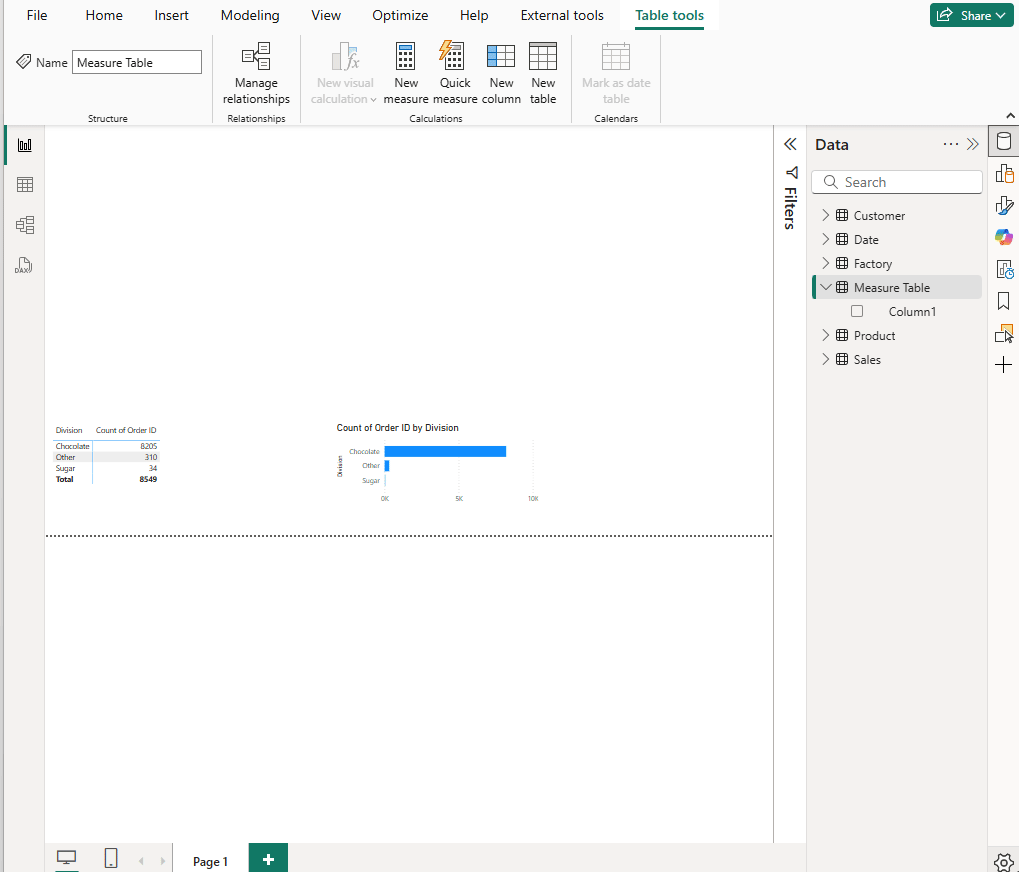1019x872 pixels.
Task: Open the Insert tab
Action: [172, 16]
